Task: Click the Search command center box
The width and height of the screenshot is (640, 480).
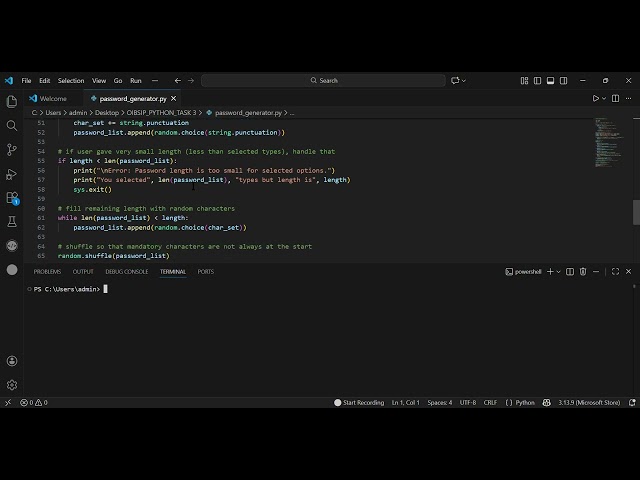Action: click(x=323, y=80)
